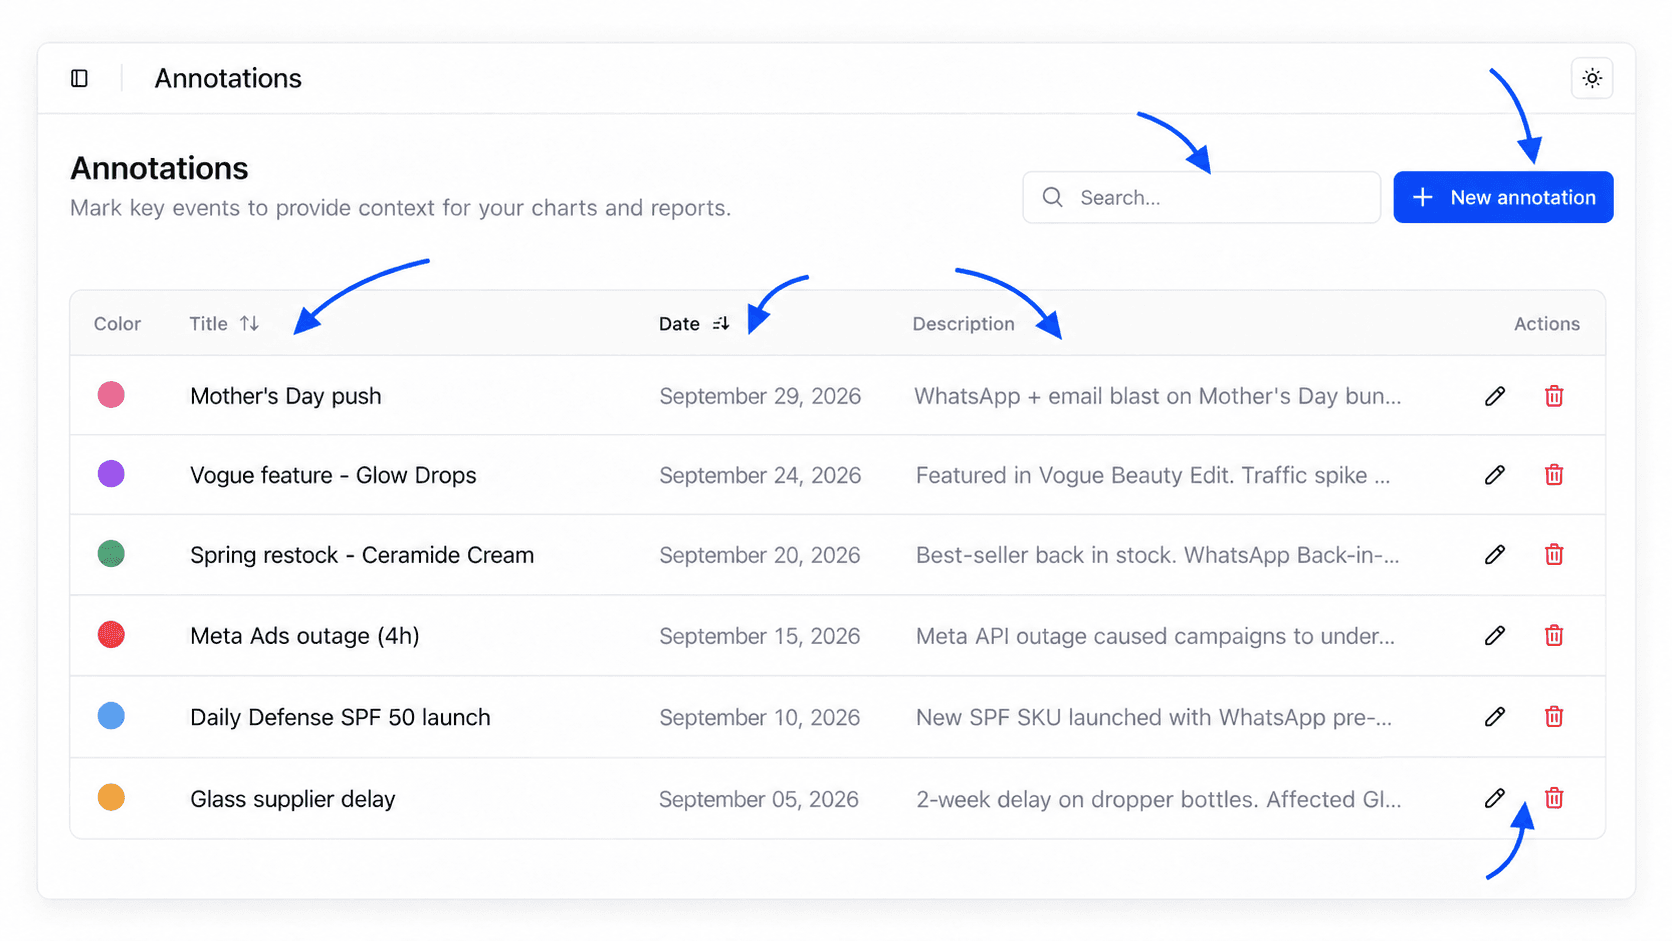Click the New annotation button
1672x941 pixels.
point(1503,197)
